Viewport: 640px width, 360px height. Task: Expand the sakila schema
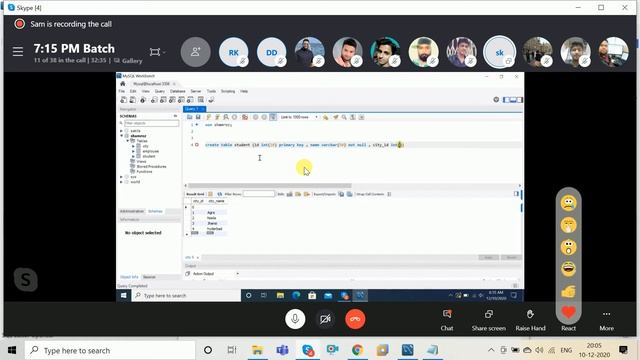[121, 131]
